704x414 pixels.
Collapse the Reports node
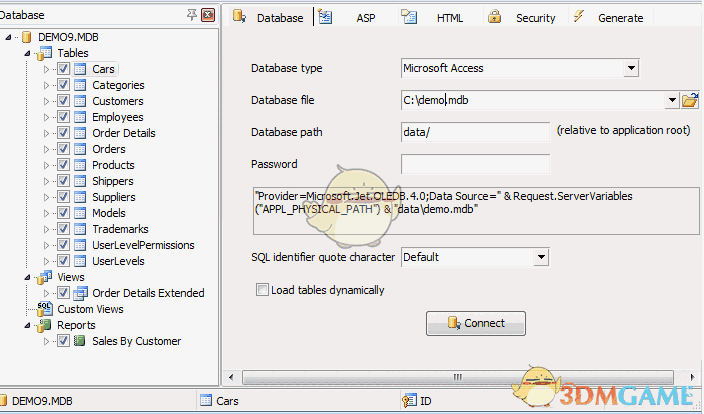(x=27, y=326)
